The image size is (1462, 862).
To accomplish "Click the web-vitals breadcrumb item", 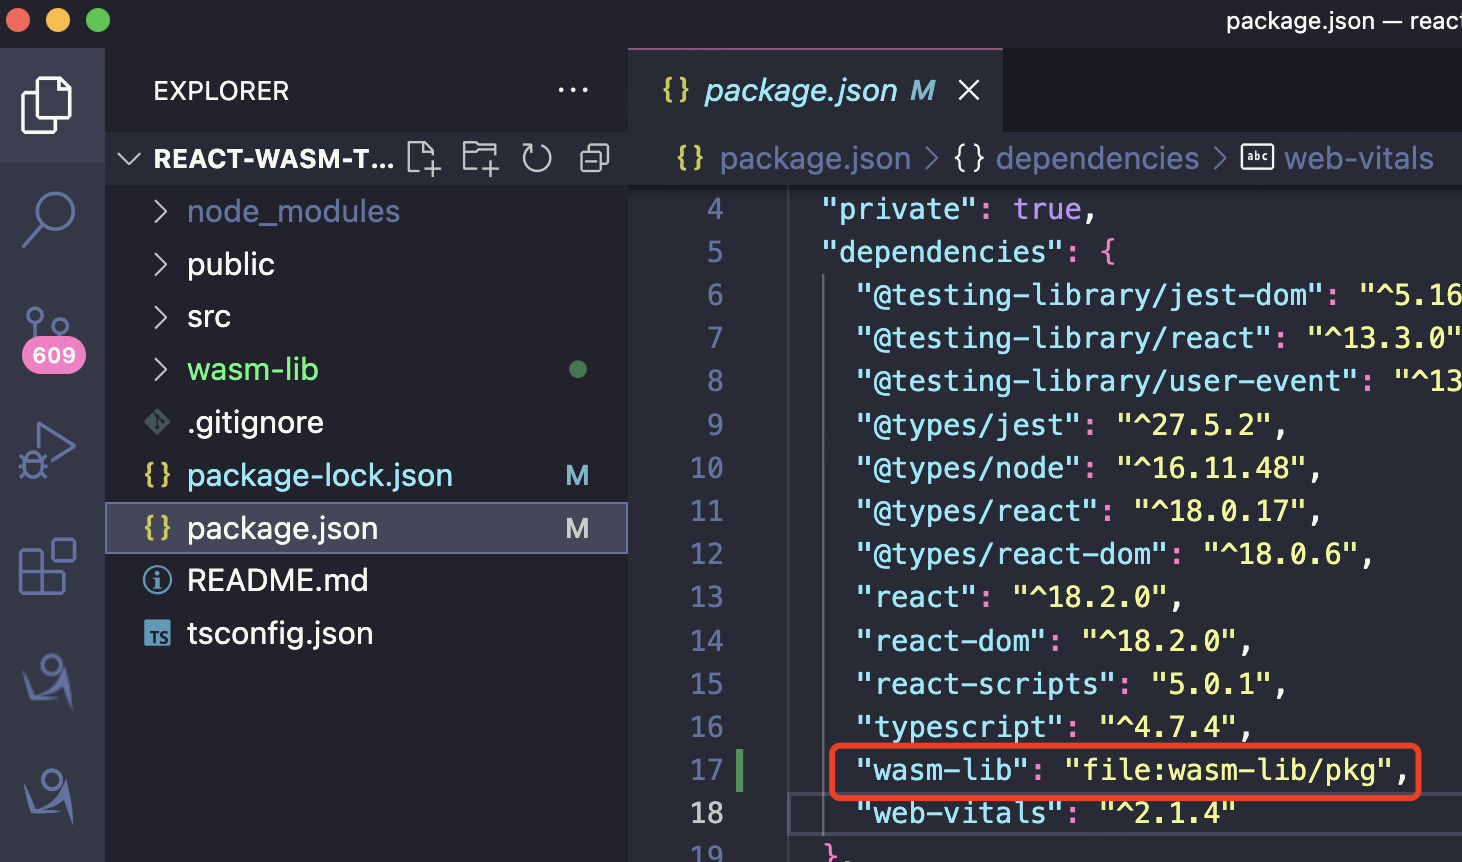I will point(1358,159).
